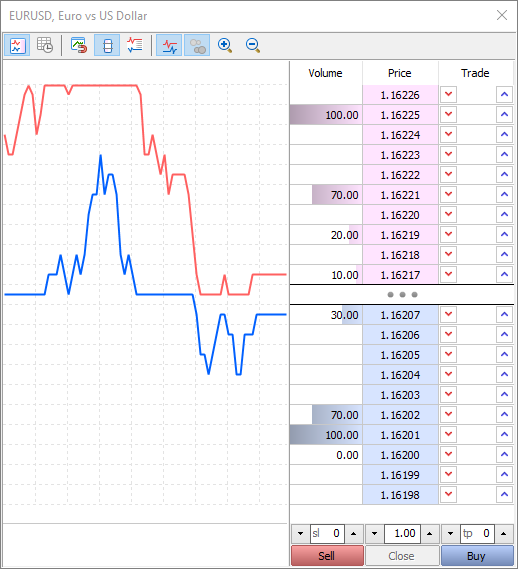
Task: Click the zoom in magnifier icon
Action: pyautogui.click(x=225, y=46)
